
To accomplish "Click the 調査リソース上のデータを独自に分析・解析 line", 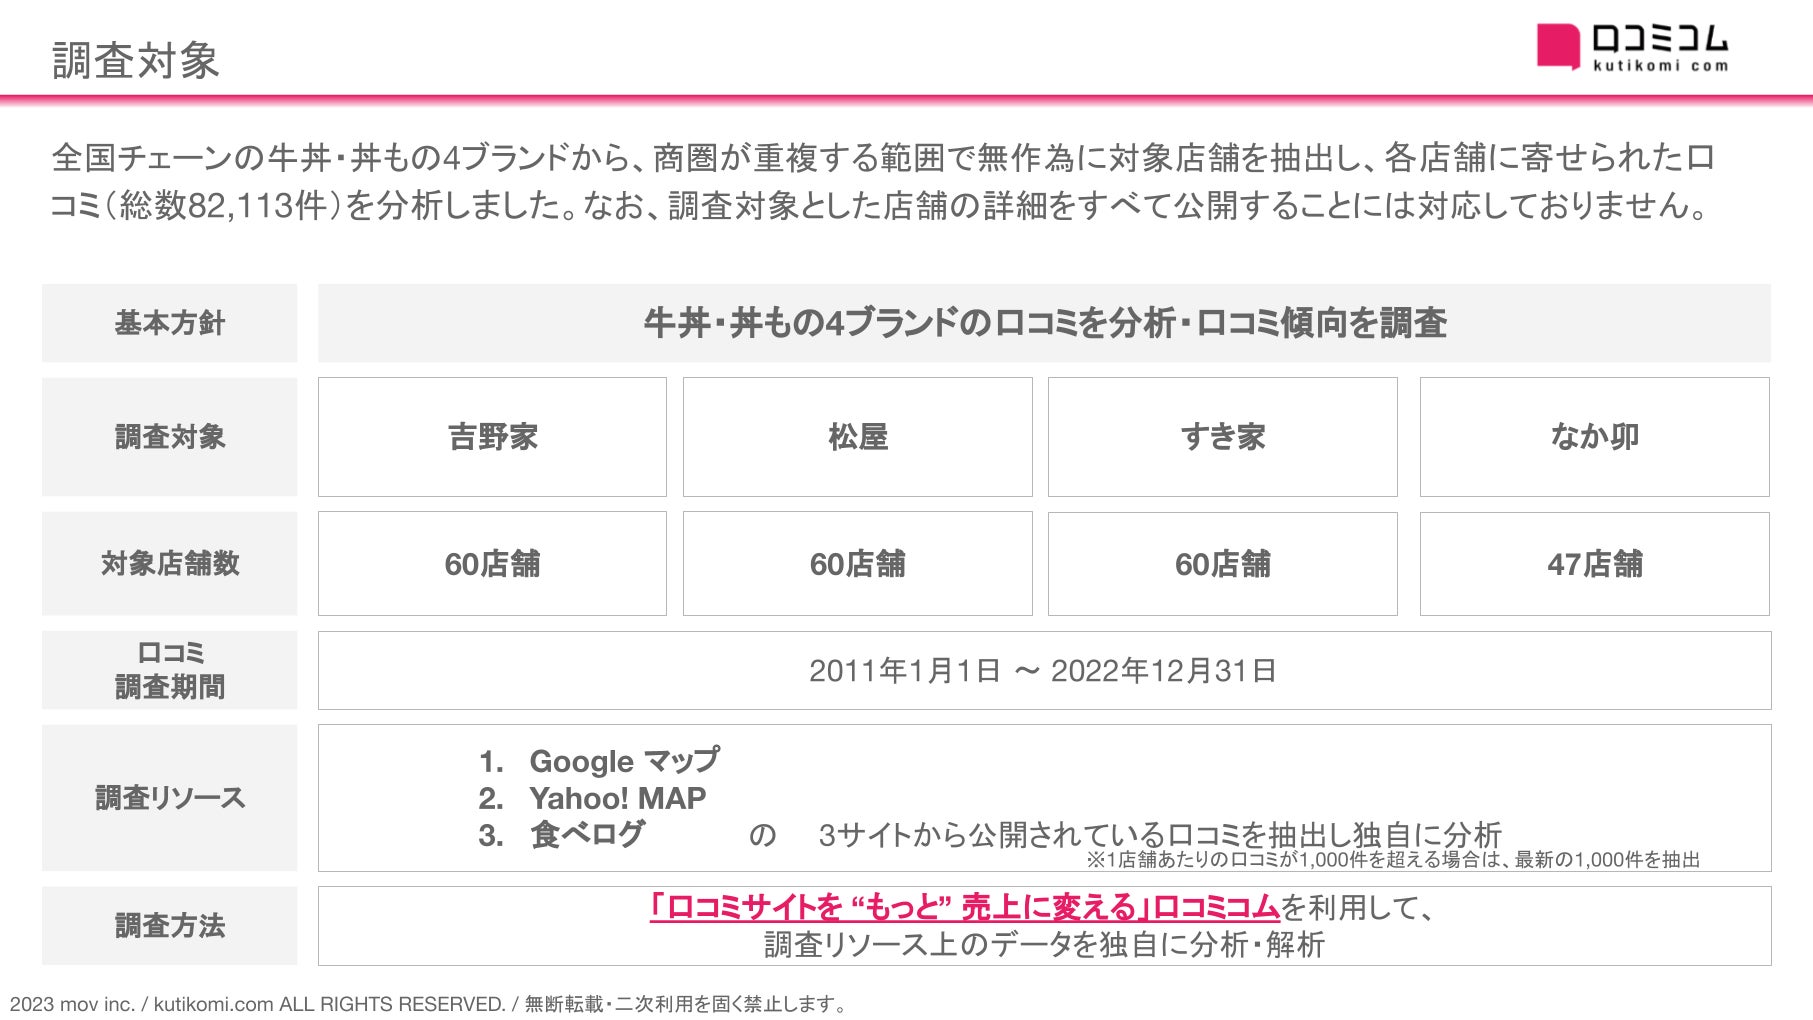I will pyautogui.click(x=1044, y=945).
